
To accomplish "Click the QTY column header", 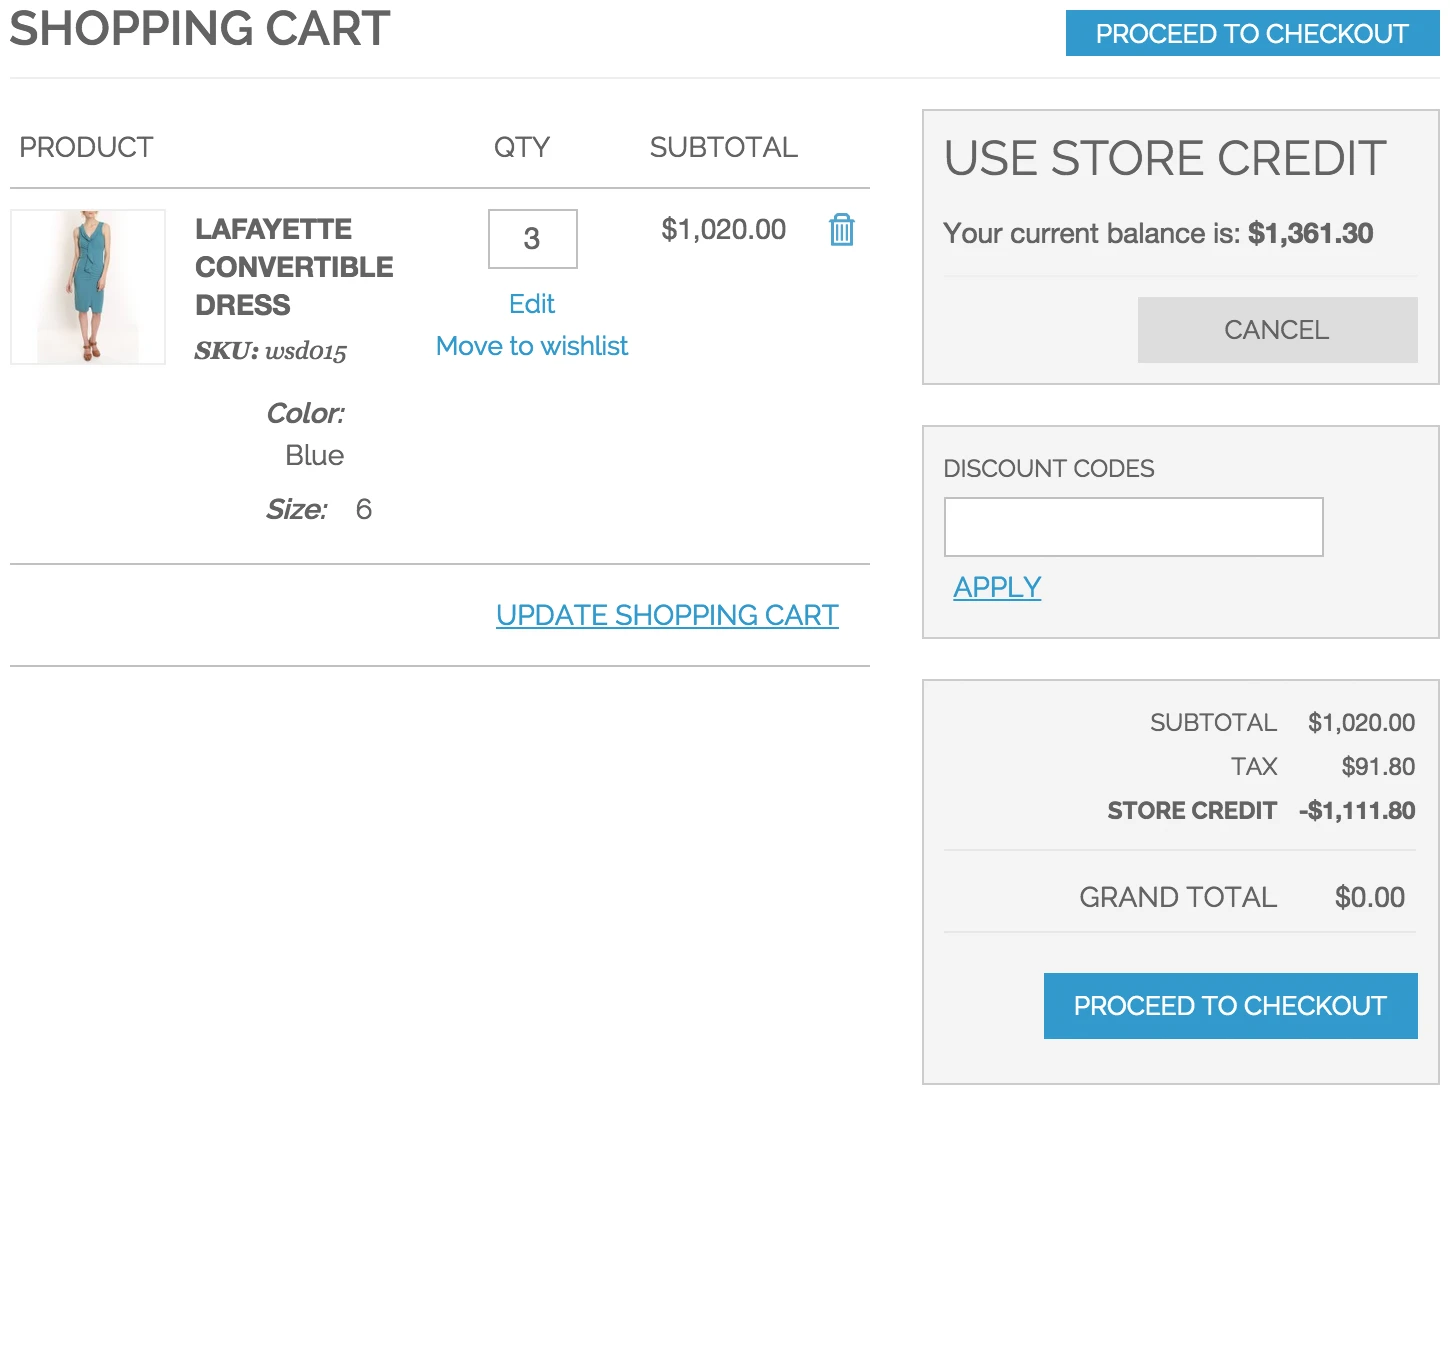I will pyautogui.click(x=522, y=147).
